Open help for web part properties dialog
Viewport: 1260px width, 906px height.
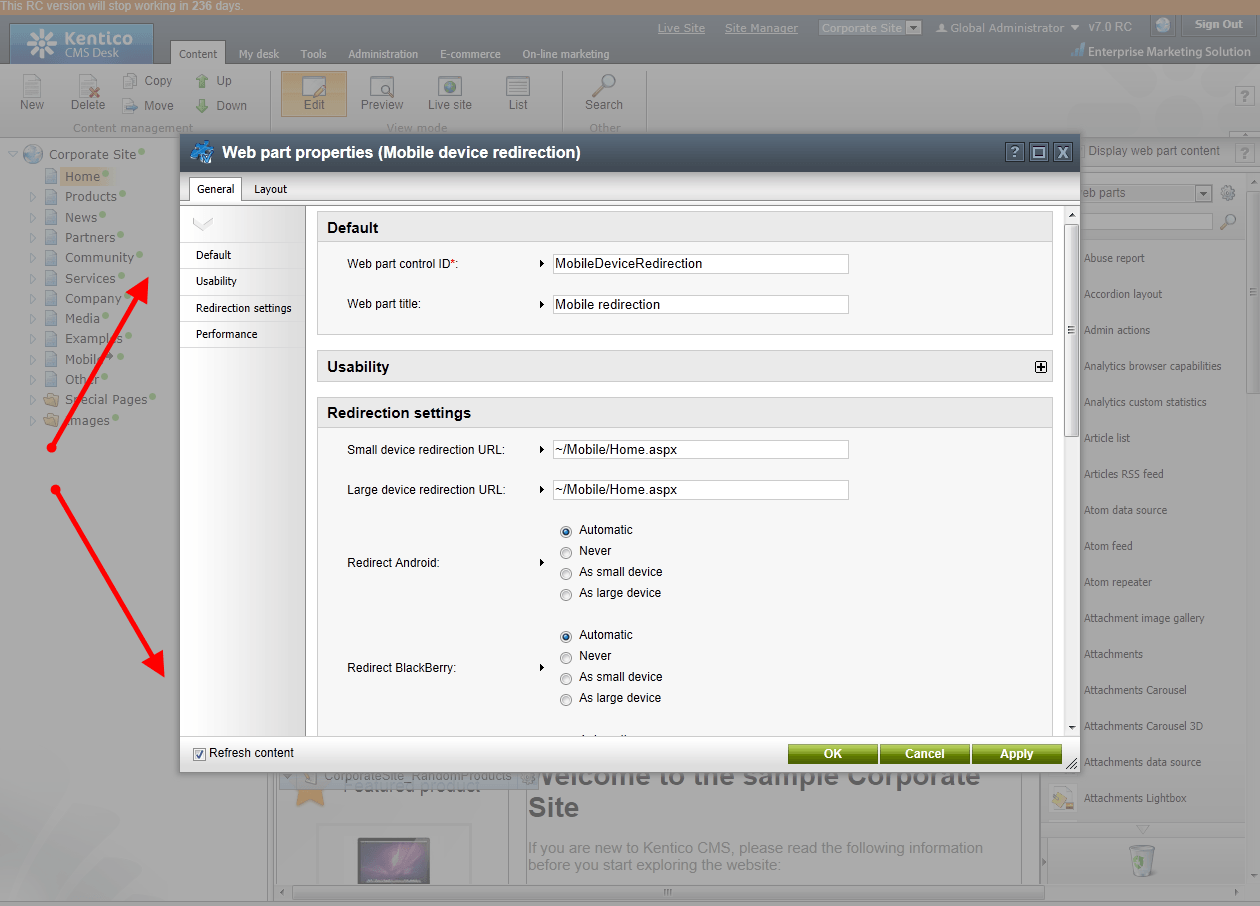pos(1015,152)
